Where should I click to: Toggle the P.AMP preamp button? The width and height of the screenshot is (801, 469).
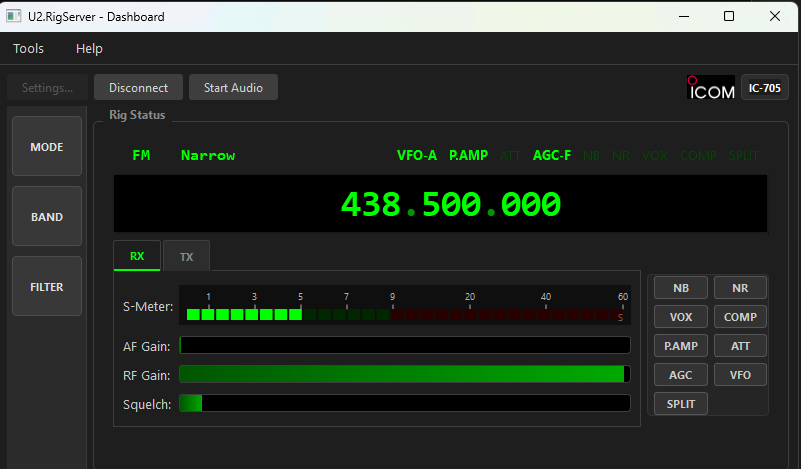[681, 346]
